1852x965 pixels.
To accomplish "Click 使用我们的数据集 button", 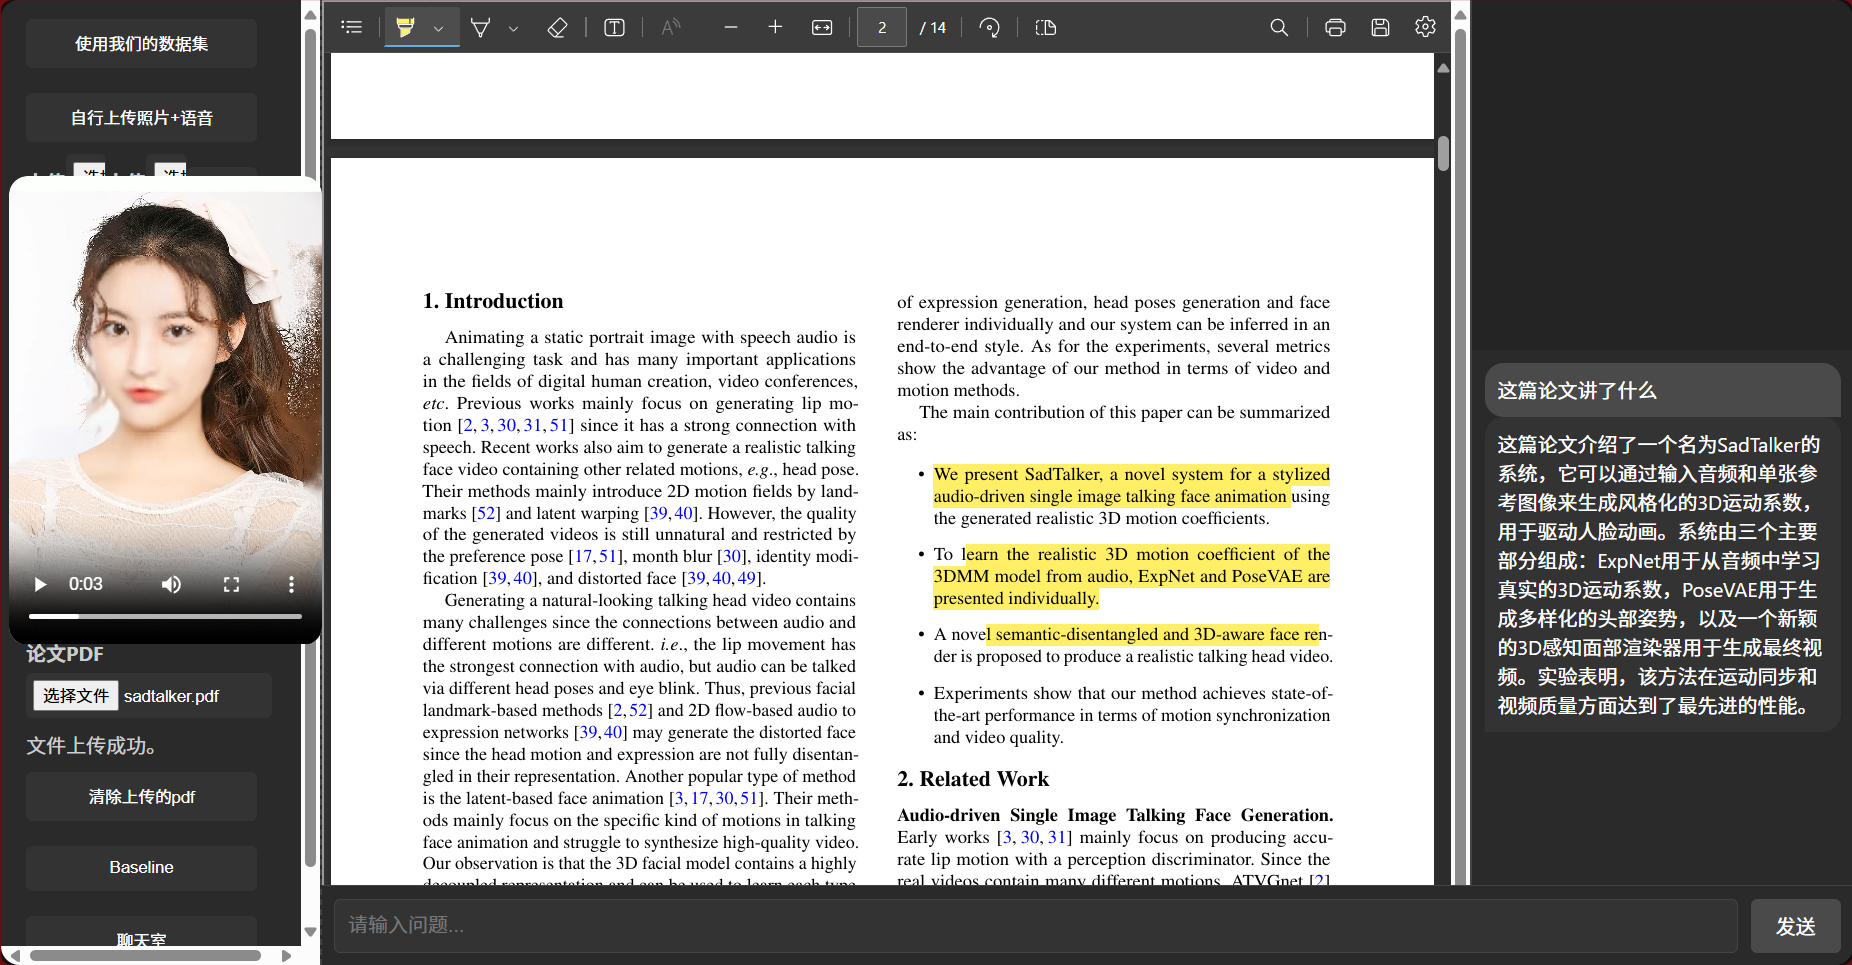I will (141, 44).
